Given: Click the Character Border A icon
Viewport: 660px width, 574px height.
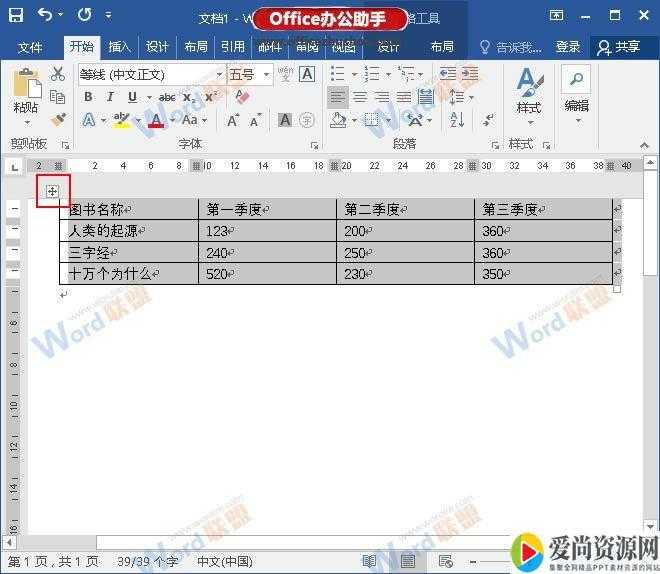Looking at the screenshot, I should (x=307, y=74).
